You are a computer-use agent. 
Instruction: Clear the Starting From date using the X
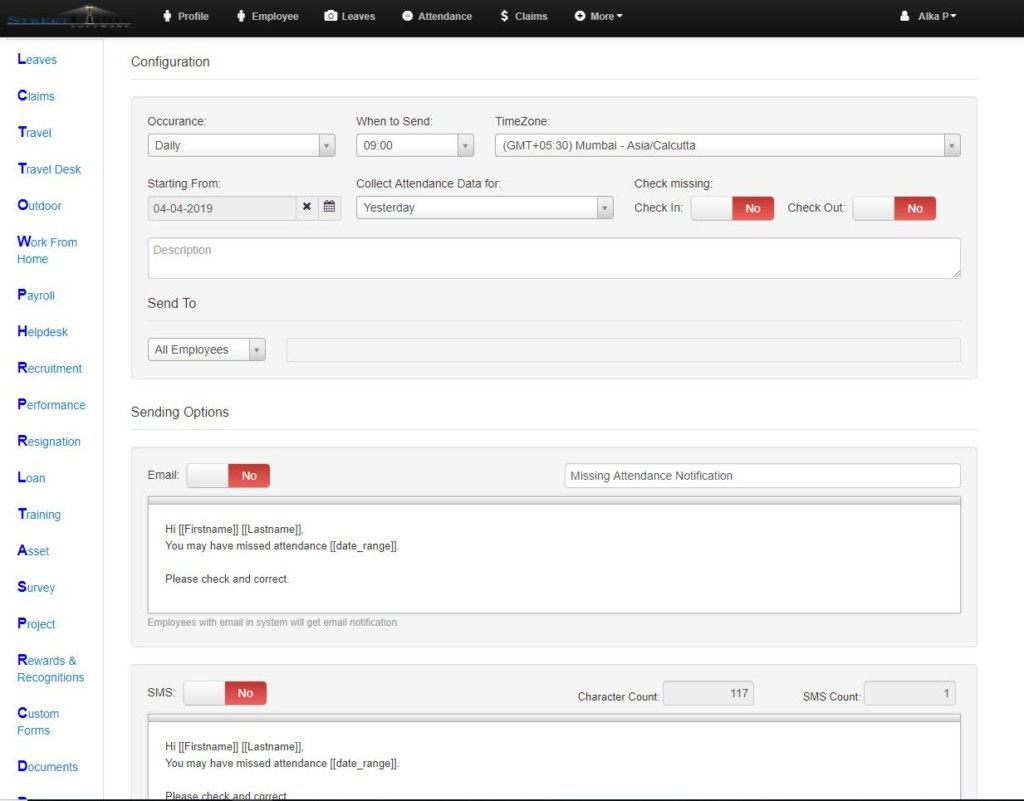pos(308,208)
